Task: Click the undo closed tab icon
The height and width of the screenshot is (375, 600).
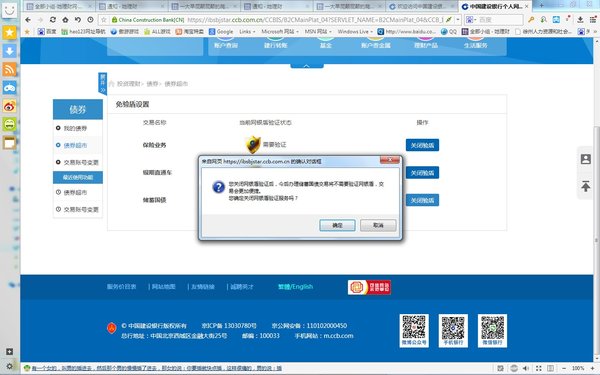Action: click(78, 20)
